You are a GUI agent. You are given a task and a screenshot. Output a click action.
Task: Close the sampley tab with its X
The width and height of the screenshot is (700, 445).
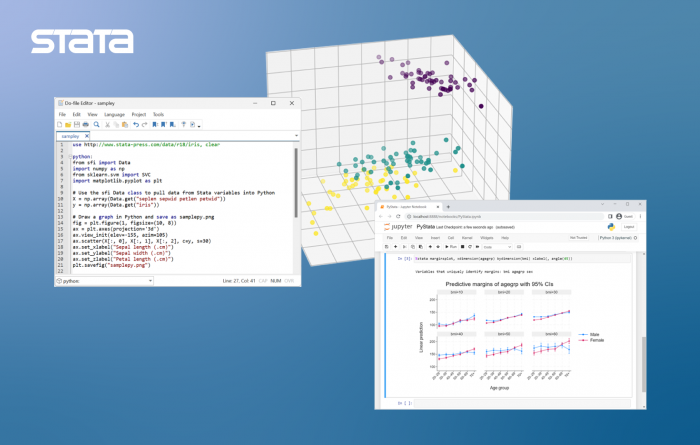[x=87, y=136]
